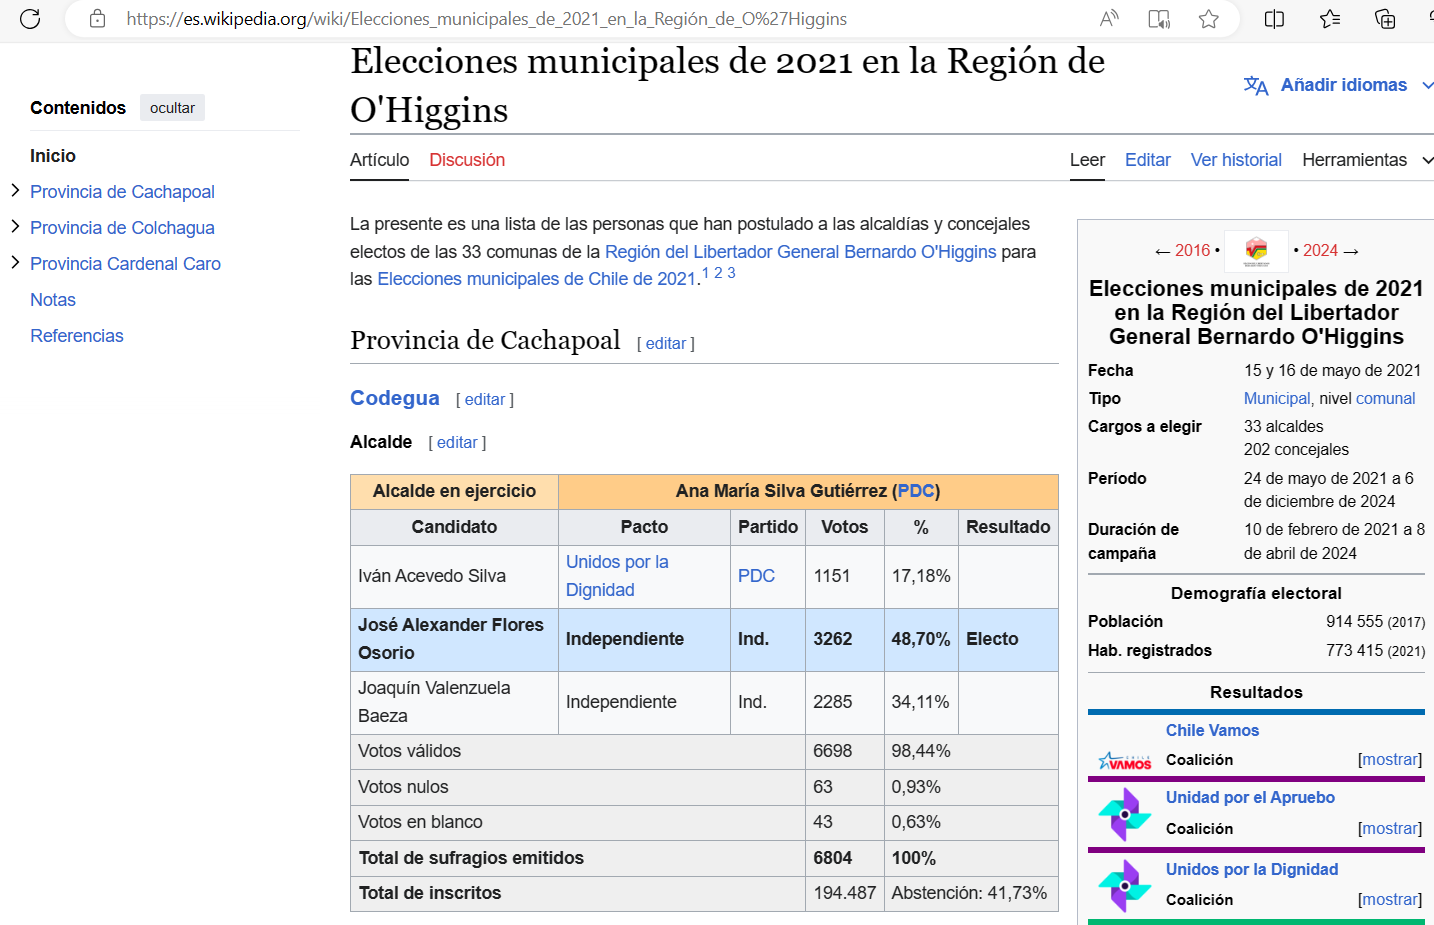Open the election emblem image in the infobox

(1257, 251)
